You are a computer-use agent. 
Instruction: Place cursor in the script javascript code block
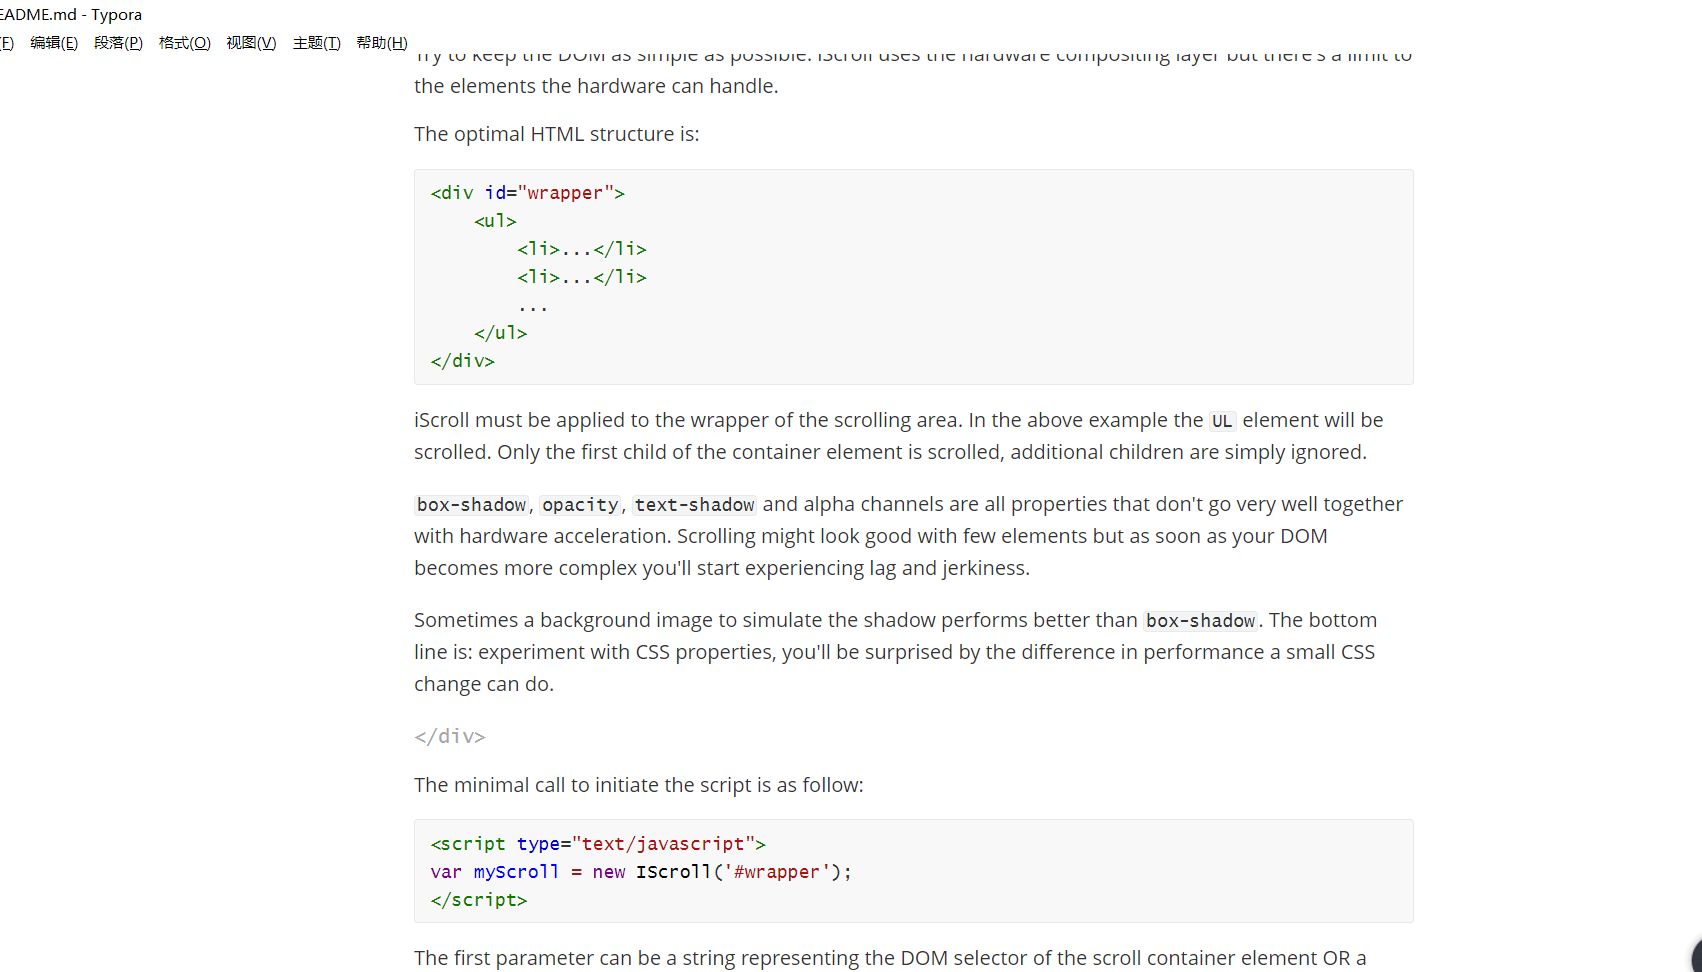[x=913, y=871]
